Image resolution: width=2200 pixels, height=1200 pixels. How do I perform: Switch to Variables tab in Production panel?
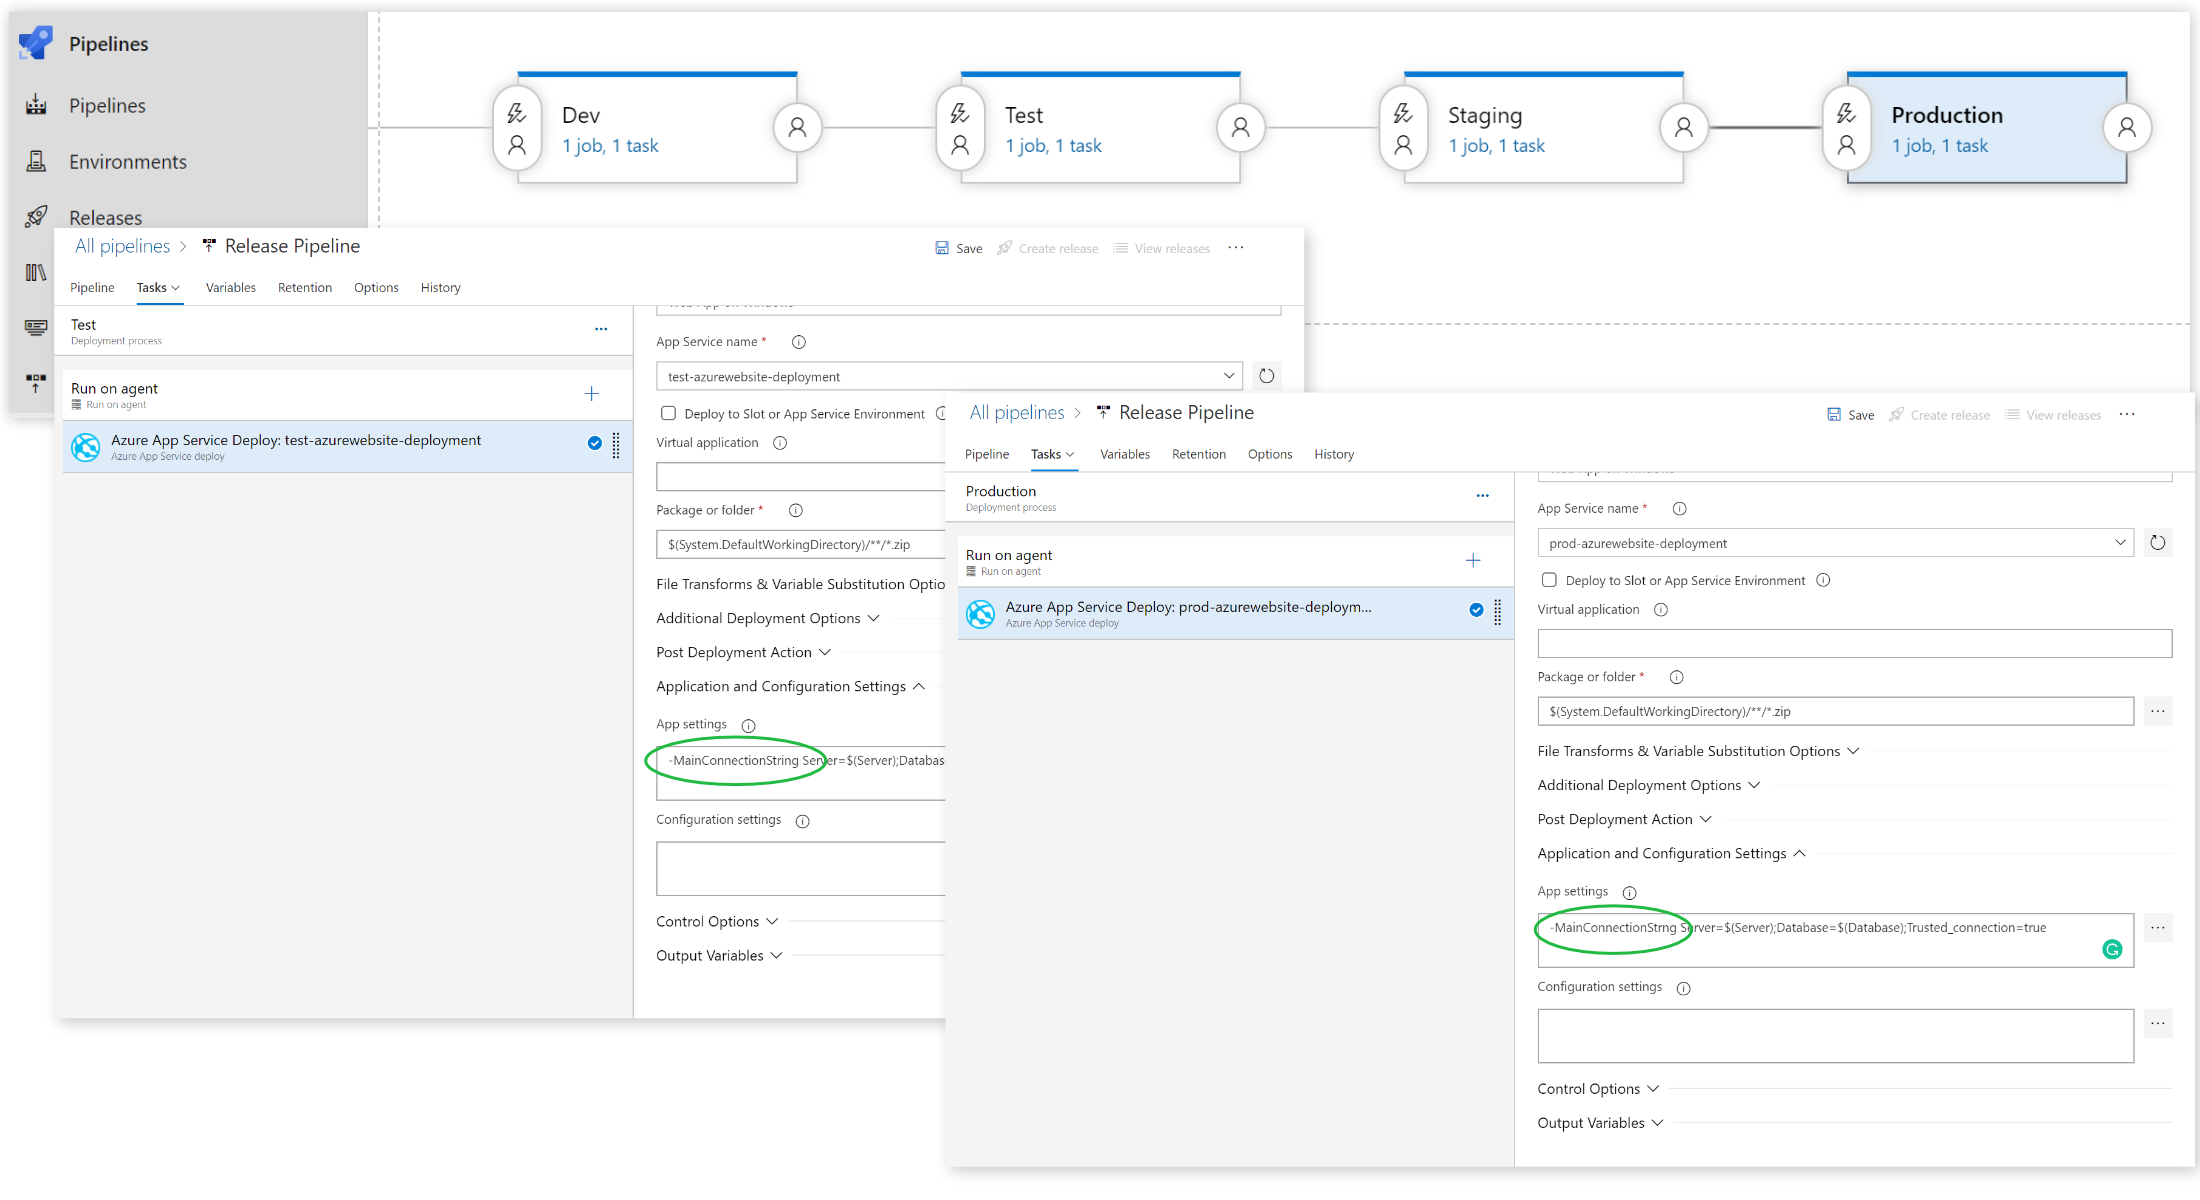click(x=1124, y=454)
